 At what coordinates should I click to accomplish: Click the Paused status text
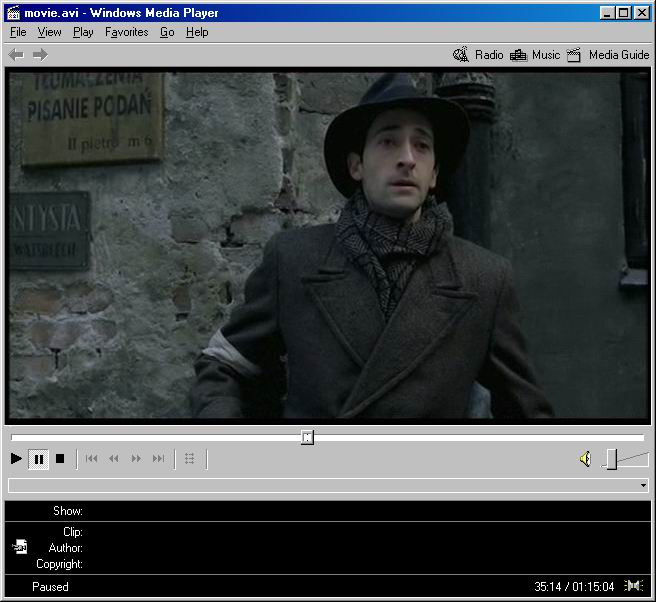(50, 587)
